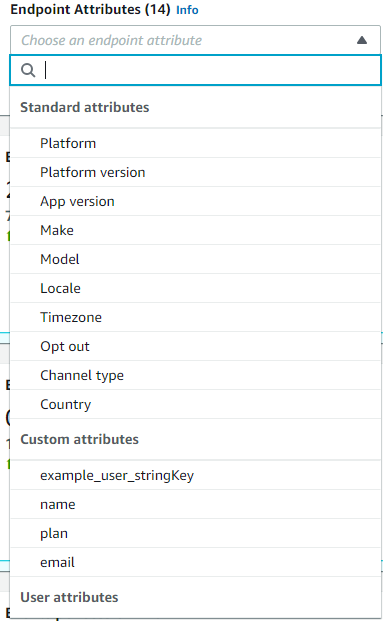Select the Model attribute

(x=195, y=259)
